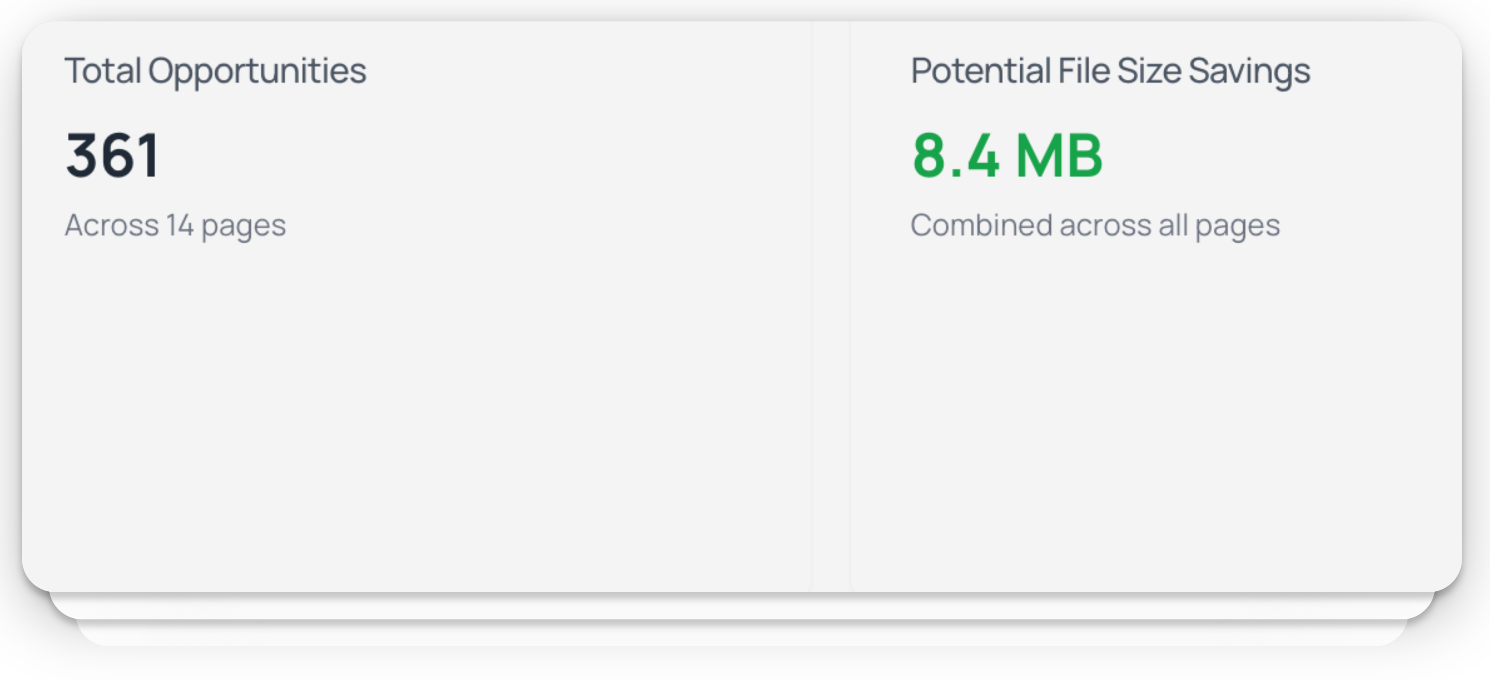Click the 8.4 figure in green
Screen dimensions: 1490x680
coord(956,157)
